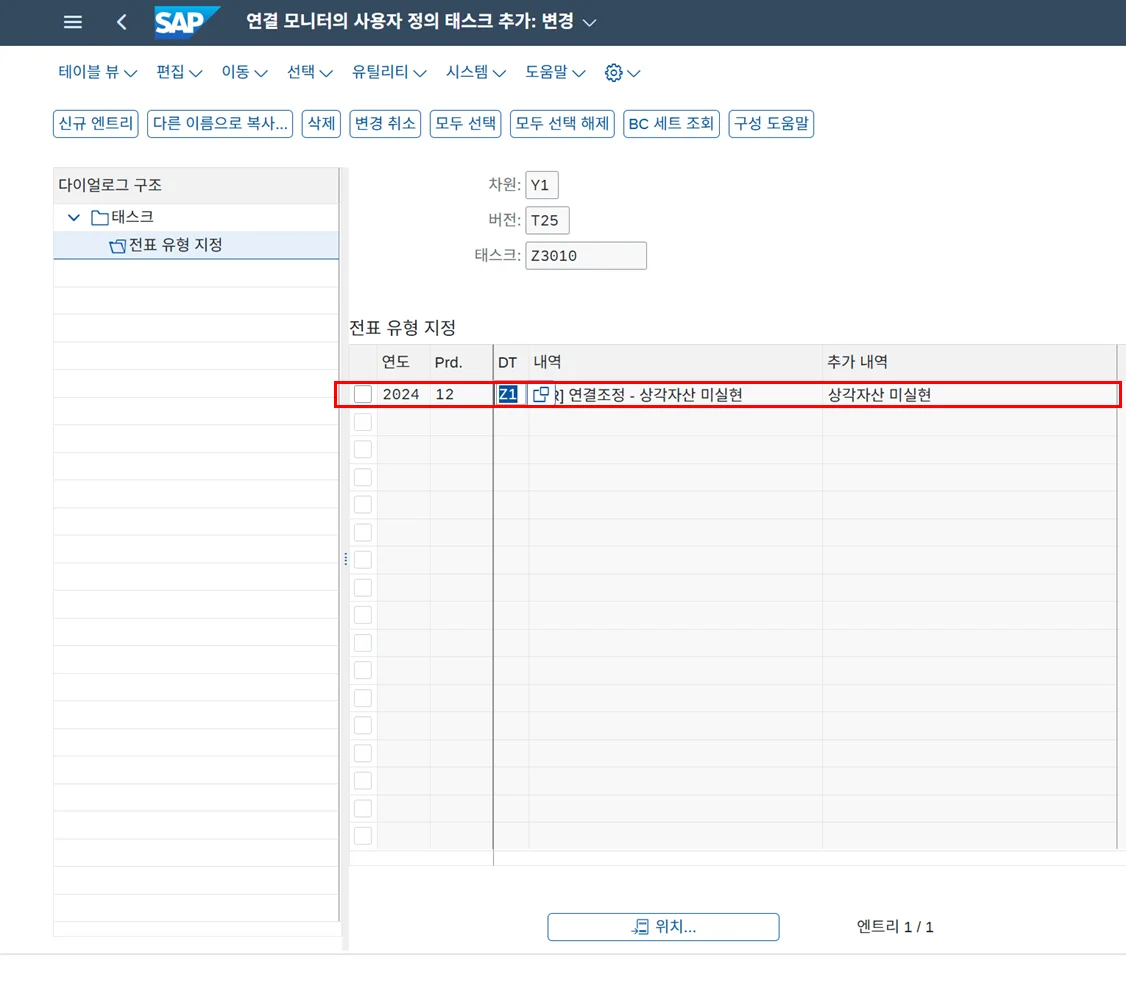
Task: Tick the second empty row checkbox
Action: [x=363, y=450]
